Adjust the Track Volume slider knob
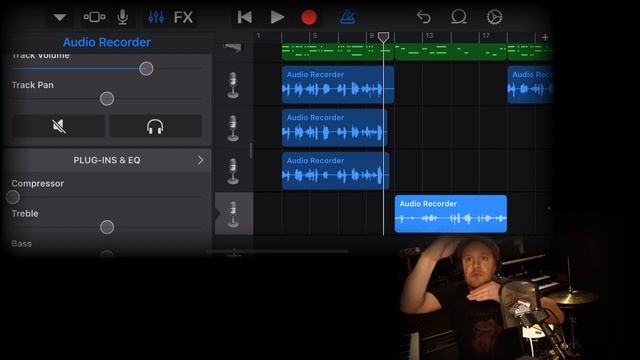The width and height of the screenshot is (640, 360). click(146, 69)
